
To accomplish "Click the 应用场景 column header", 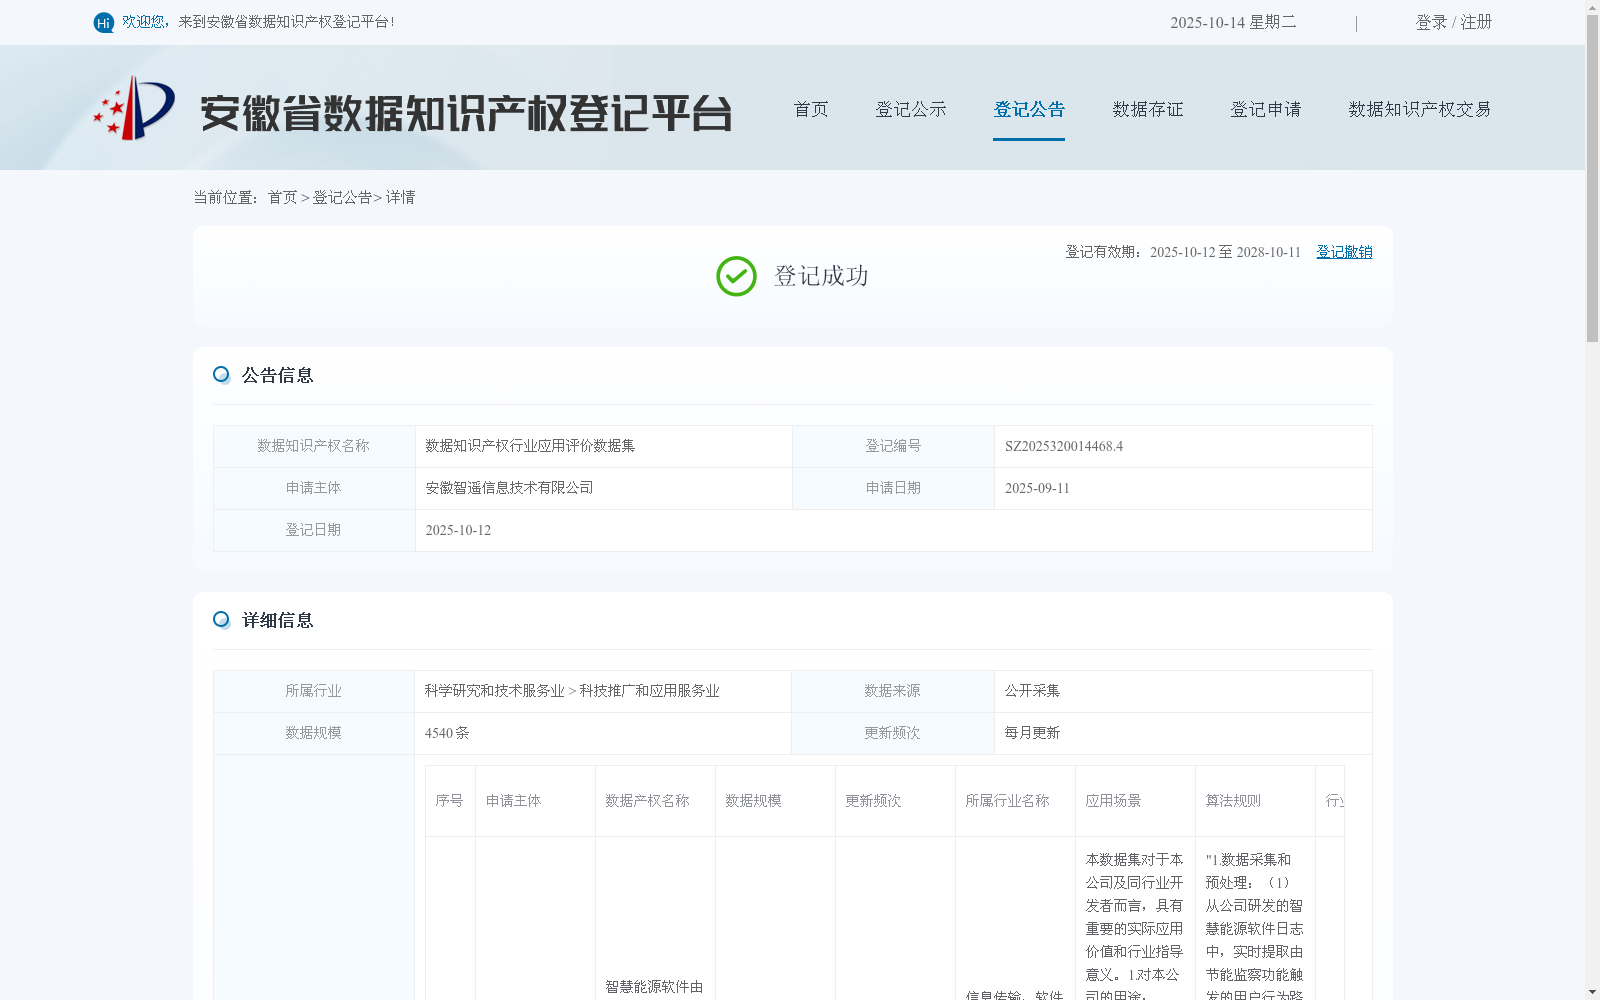I will tap(1135, 801).
